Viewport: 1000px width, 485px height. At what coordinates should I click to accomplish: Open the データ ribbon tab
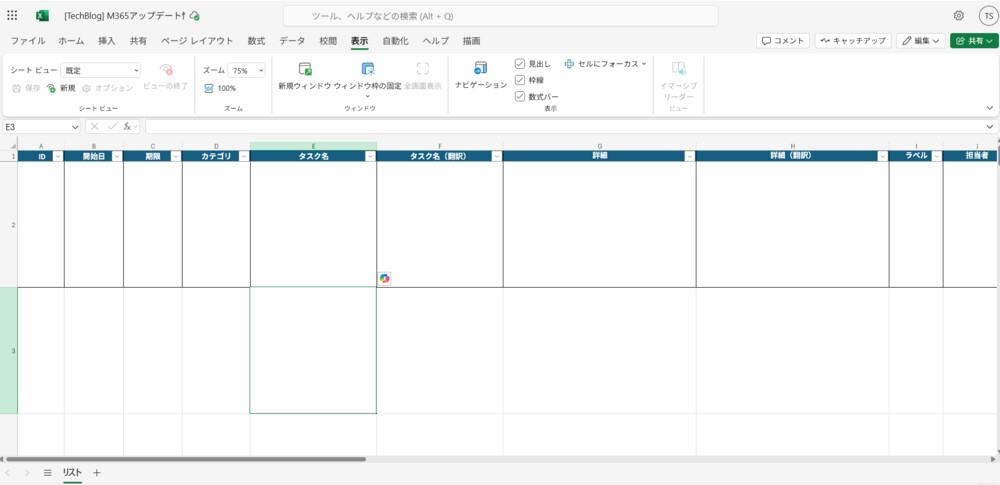(292, 41)
